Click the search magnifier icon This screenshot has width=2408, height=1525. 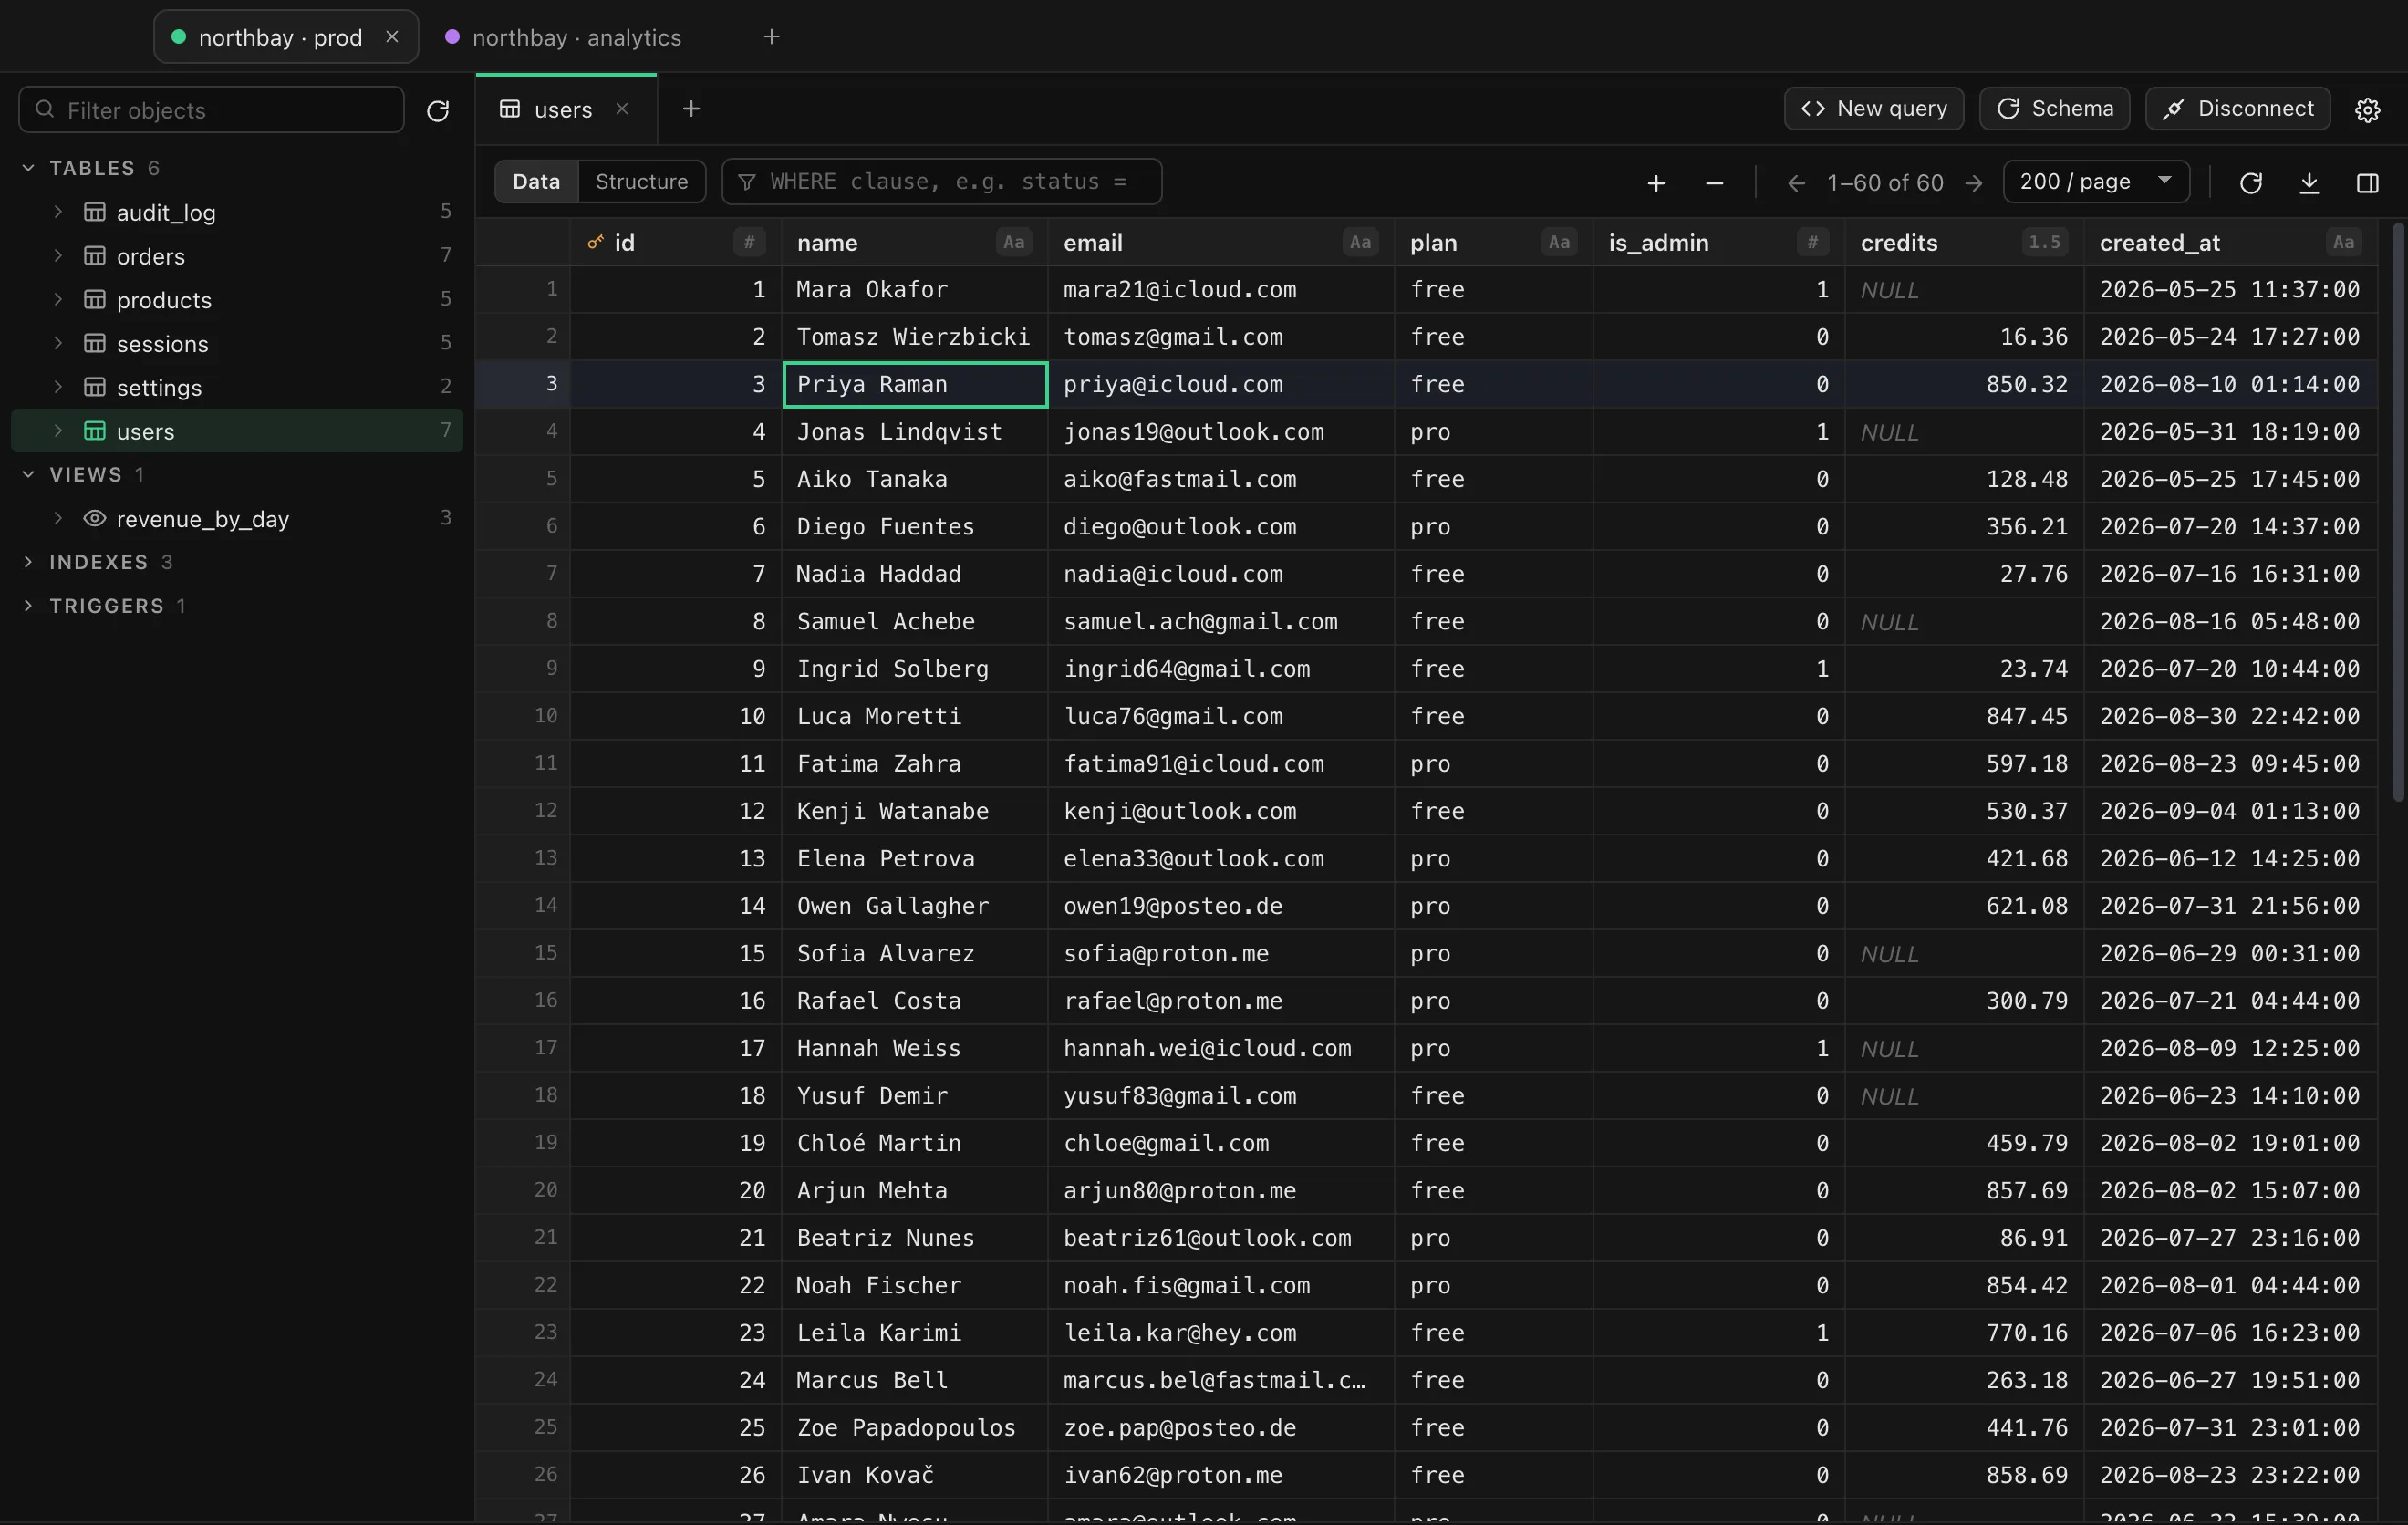coord(45,109)
